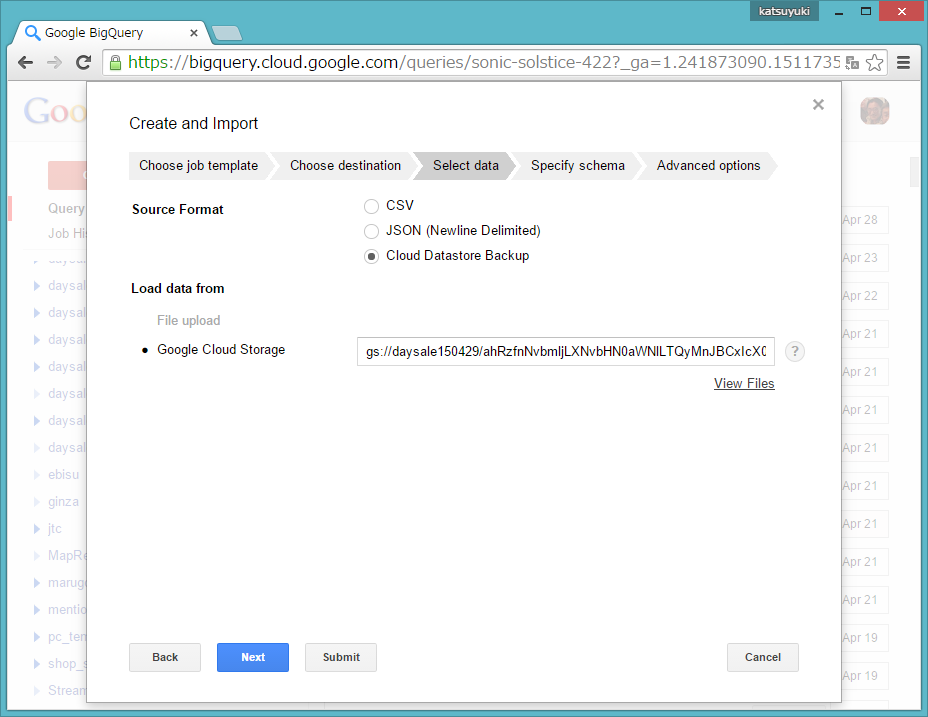Open Job History in background sidebar

67,233
